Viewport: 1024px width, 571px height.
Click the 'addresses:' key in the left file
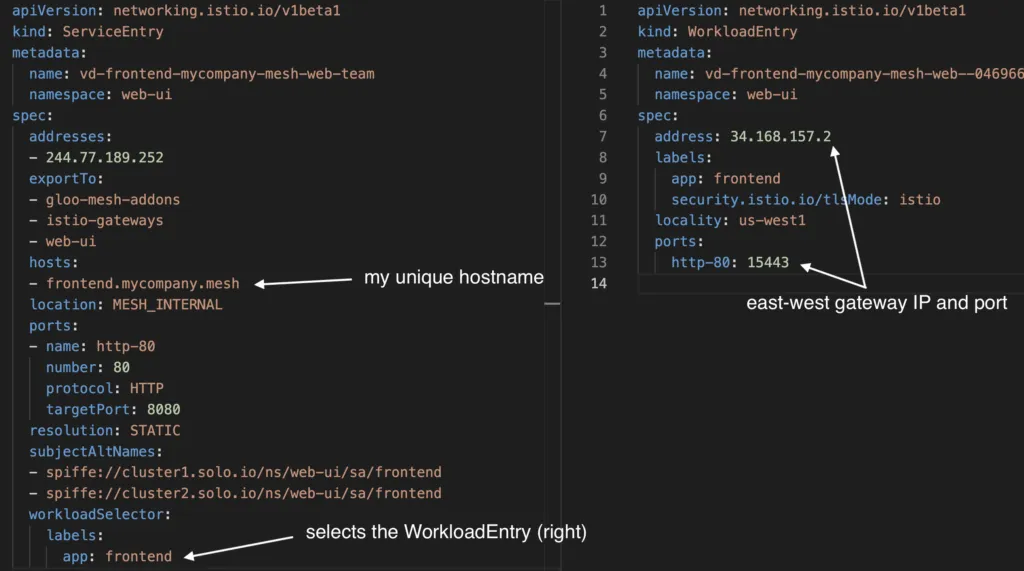tap(71, 137)
